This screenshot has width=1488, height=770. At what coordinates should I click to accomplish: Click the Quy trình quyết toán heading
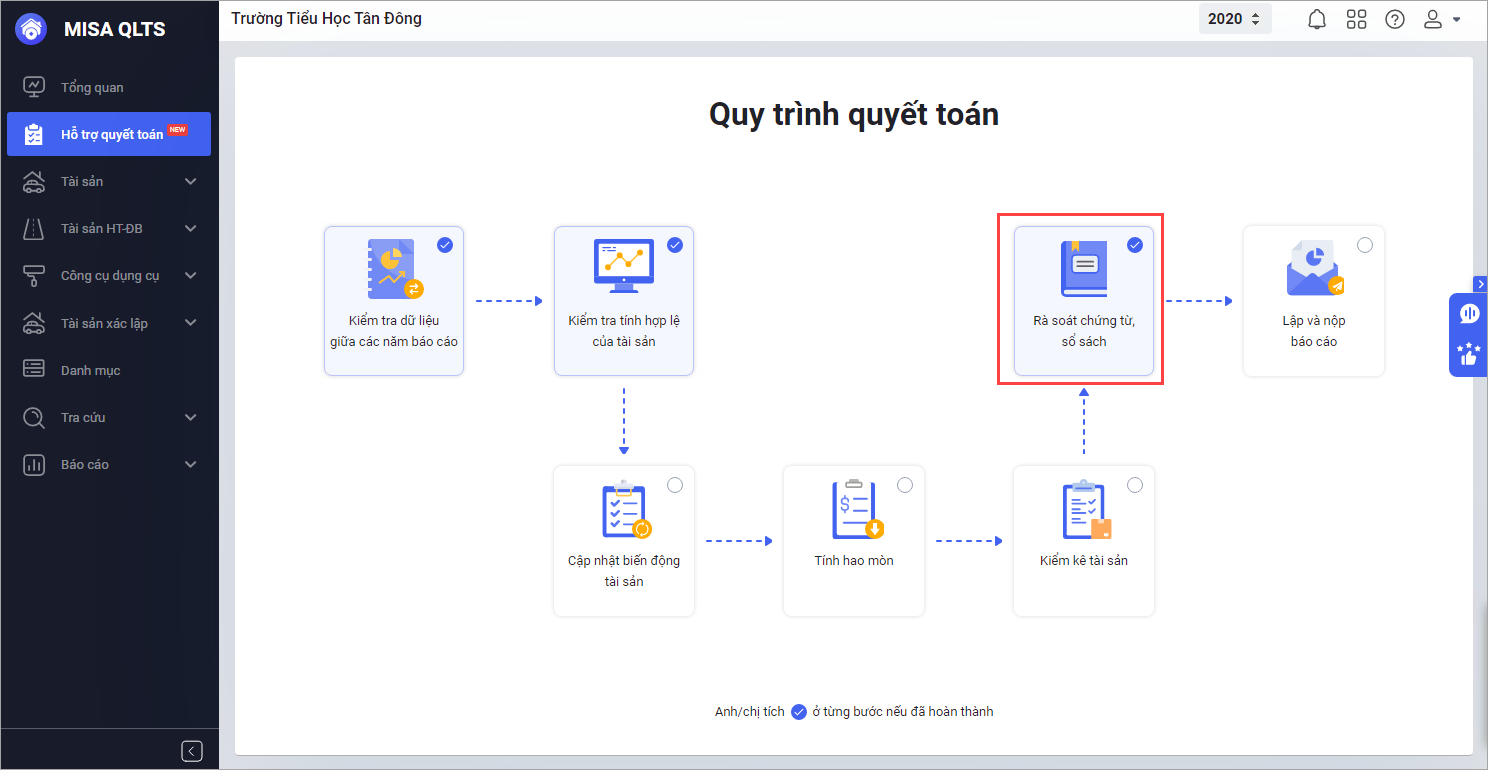(854, 114)
